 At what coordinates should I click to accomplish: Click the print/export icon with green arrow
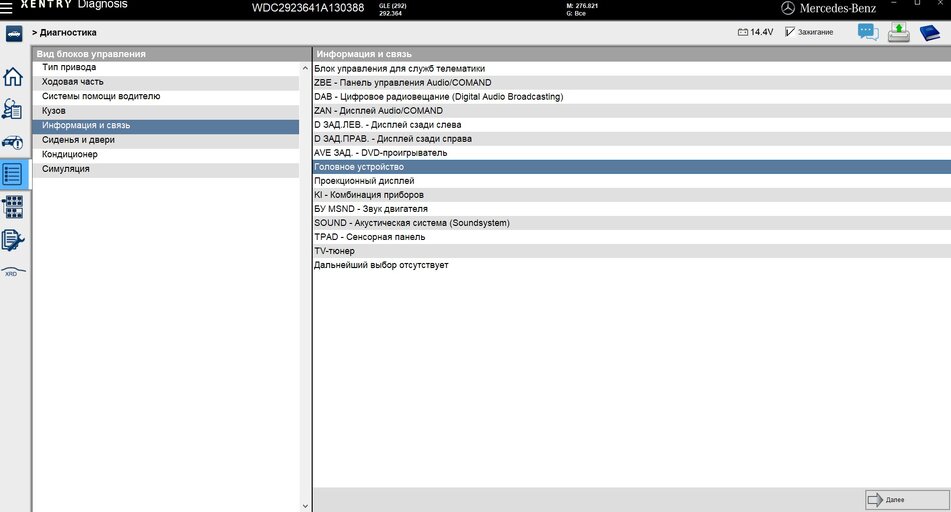click(898, 32)
